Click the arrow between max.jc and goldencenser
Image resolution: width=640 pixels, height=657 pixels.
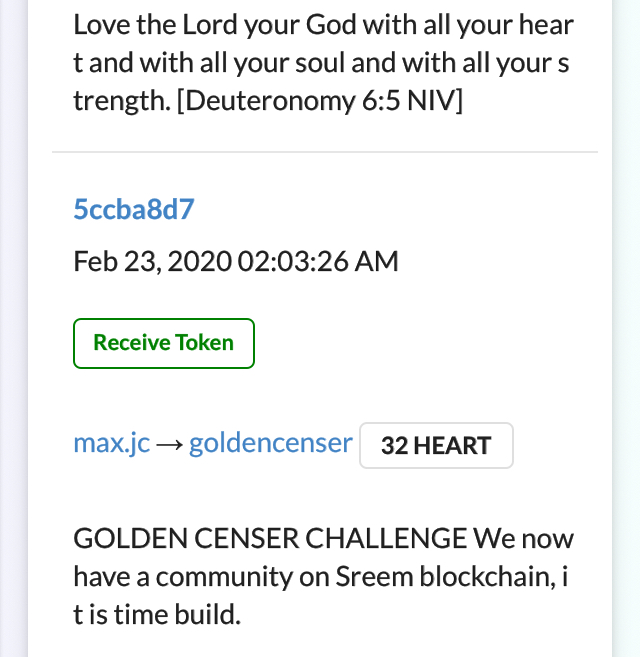(x=169, y=445)
